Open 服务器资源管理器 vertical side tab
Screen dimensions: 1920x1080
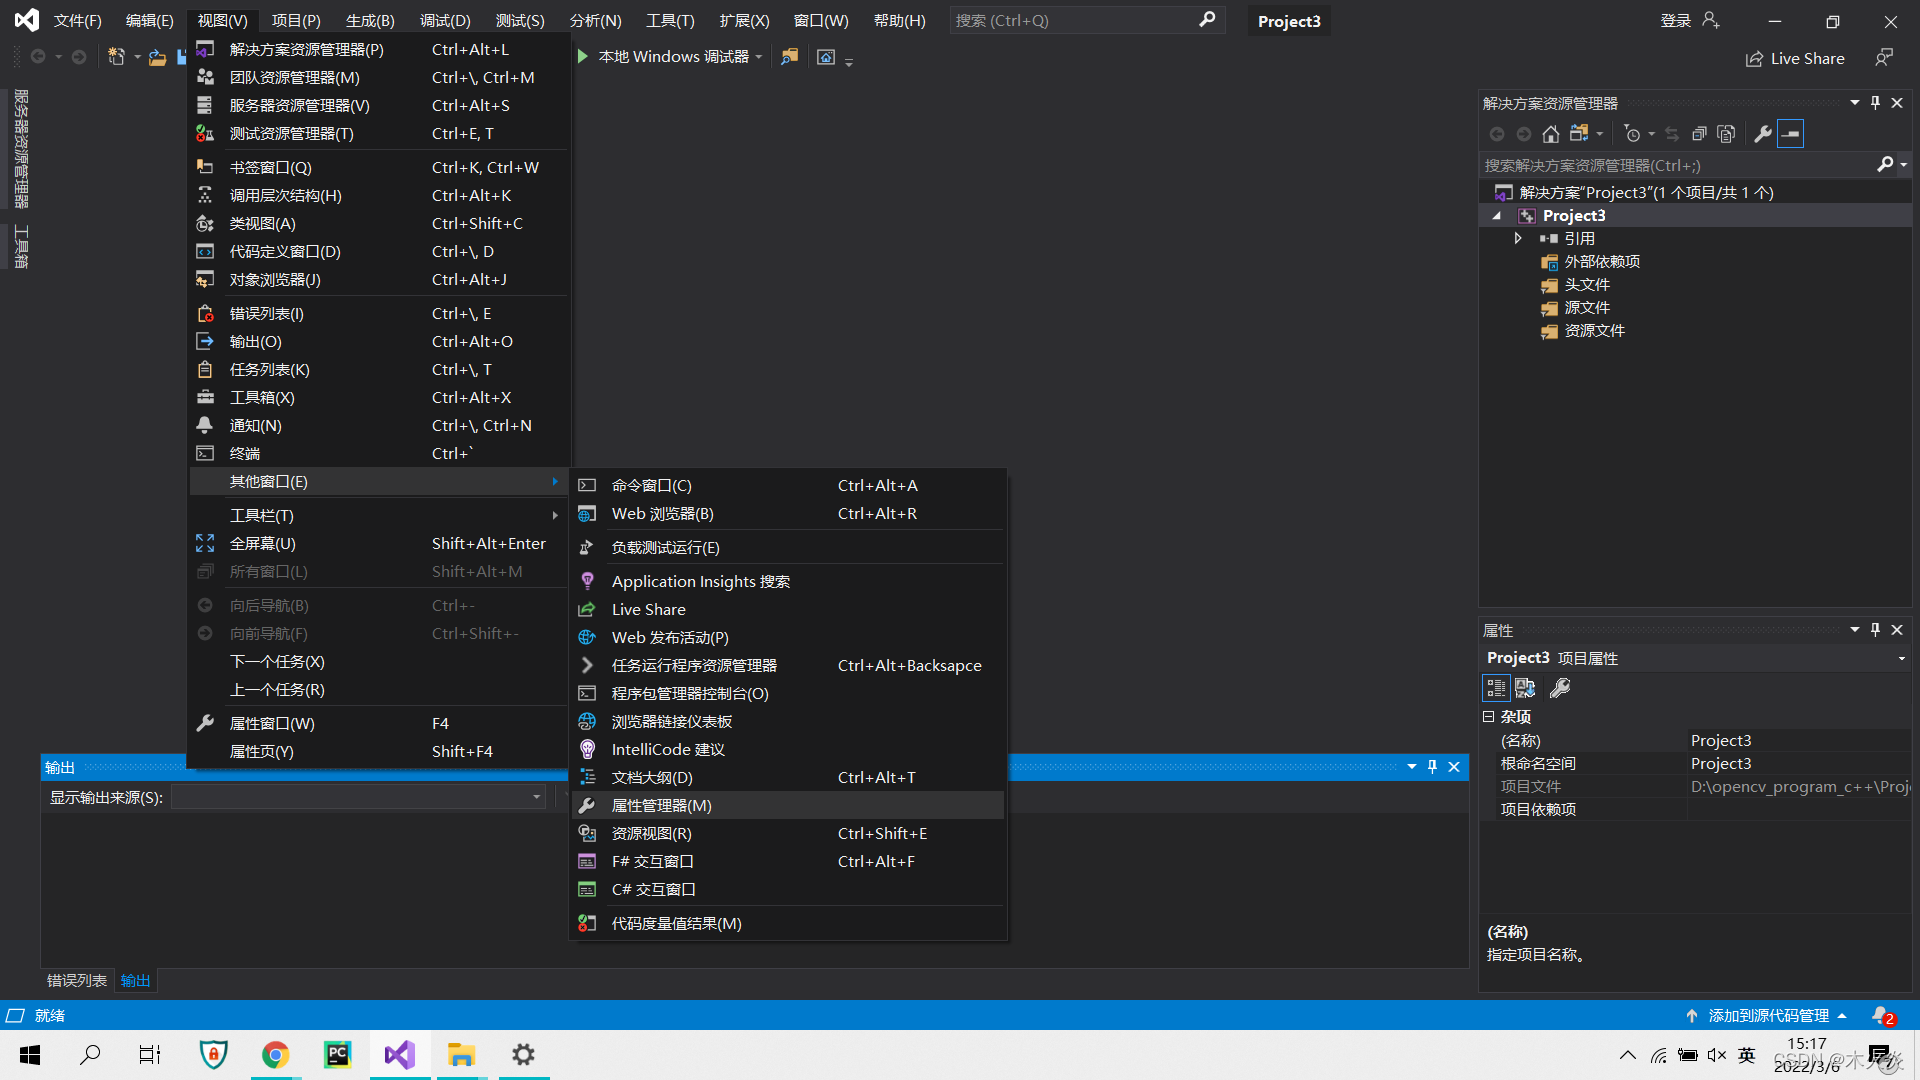point(21,149)
